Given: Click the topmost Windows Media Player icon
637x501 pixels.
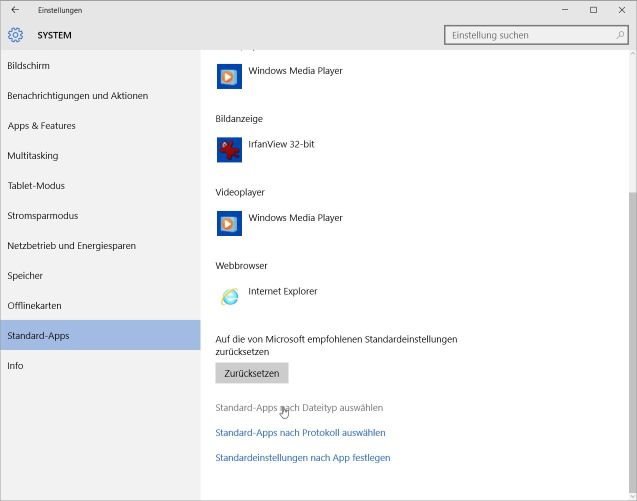Looking at the screenshot, I should pyautogui.click(x=229, y=76).
